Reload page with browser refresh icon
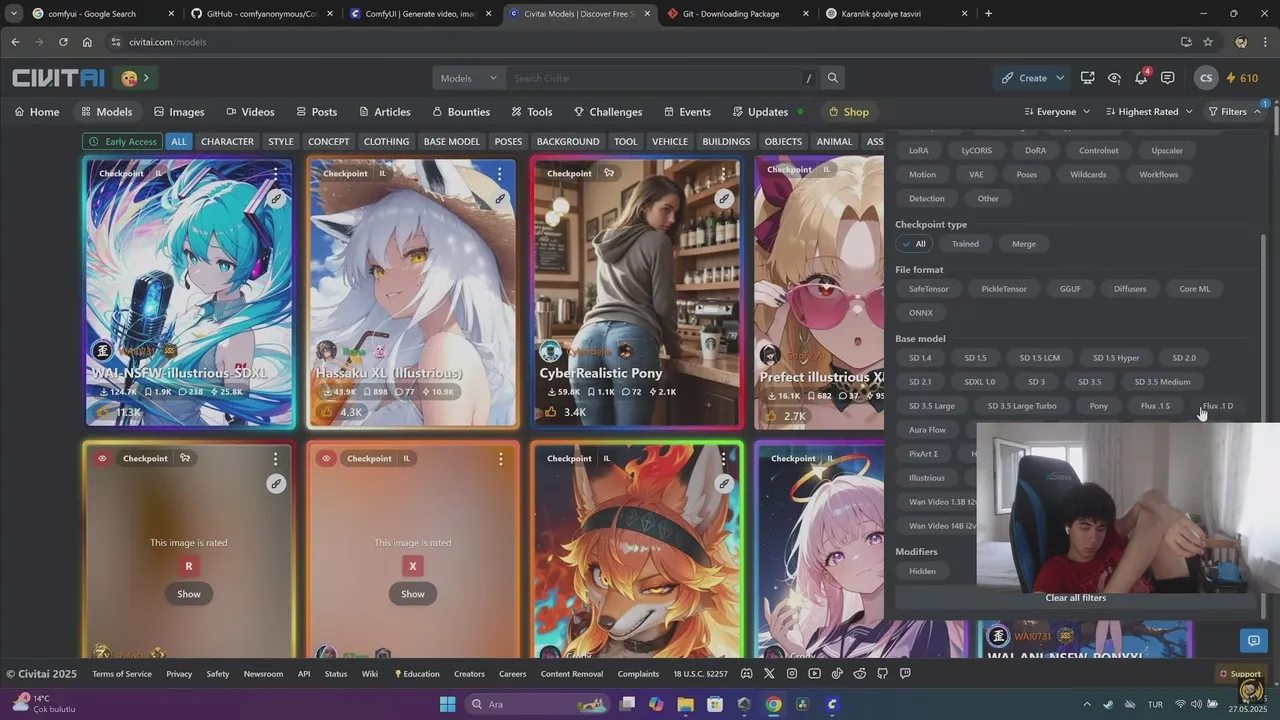 (63, 42)
